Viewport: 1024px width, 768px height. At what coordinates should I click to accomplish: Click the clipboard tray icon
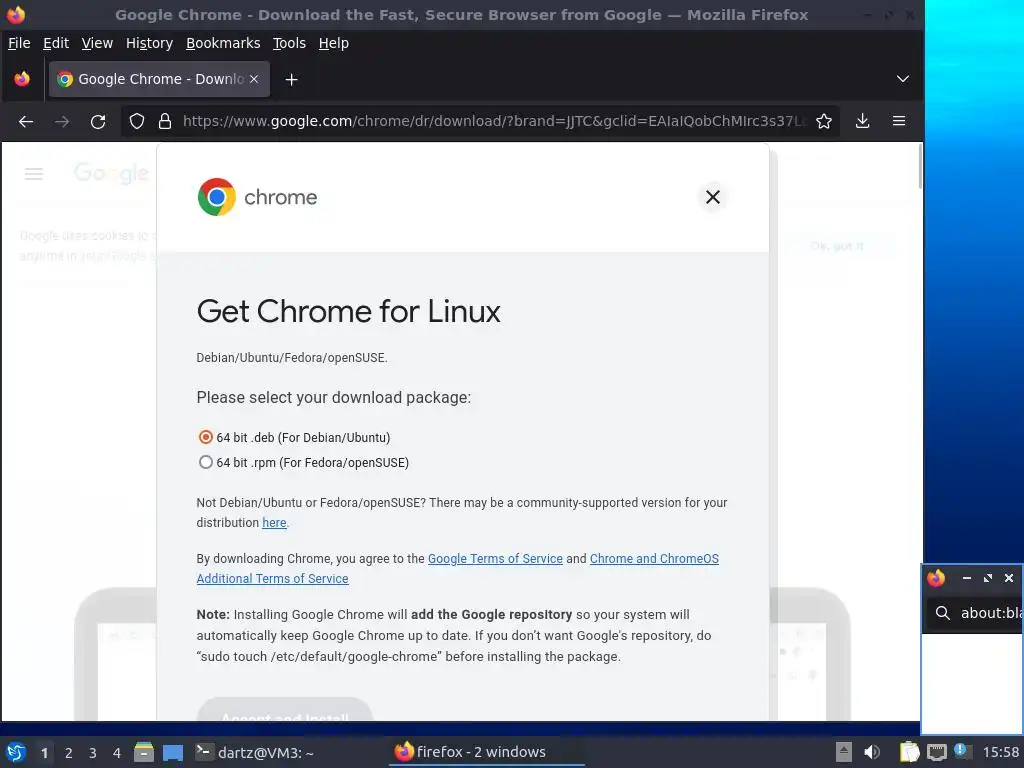click(x=909, y=752)
